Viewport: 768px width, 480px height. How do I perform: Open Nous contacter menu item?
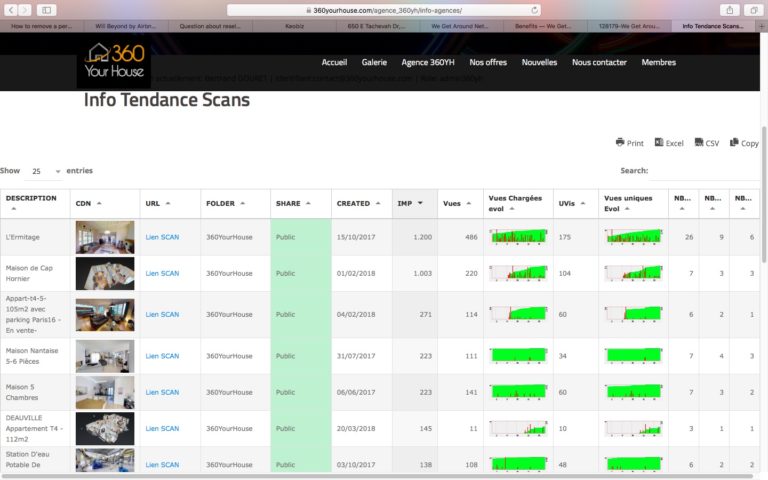click(x=599, y=62)
